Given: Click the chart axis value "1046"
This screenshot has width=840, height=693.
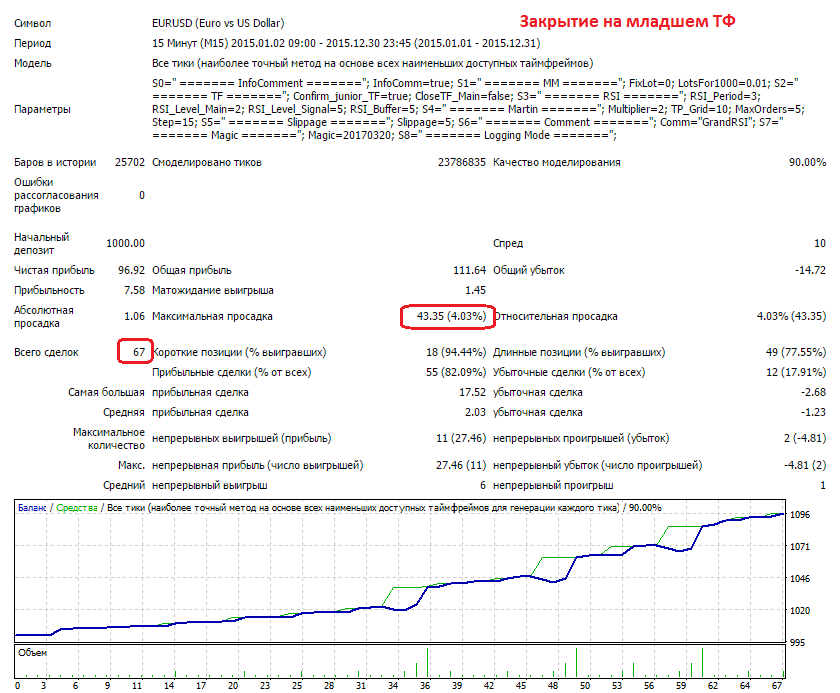Looking at the screenshot, I should (x=800, y=579).
